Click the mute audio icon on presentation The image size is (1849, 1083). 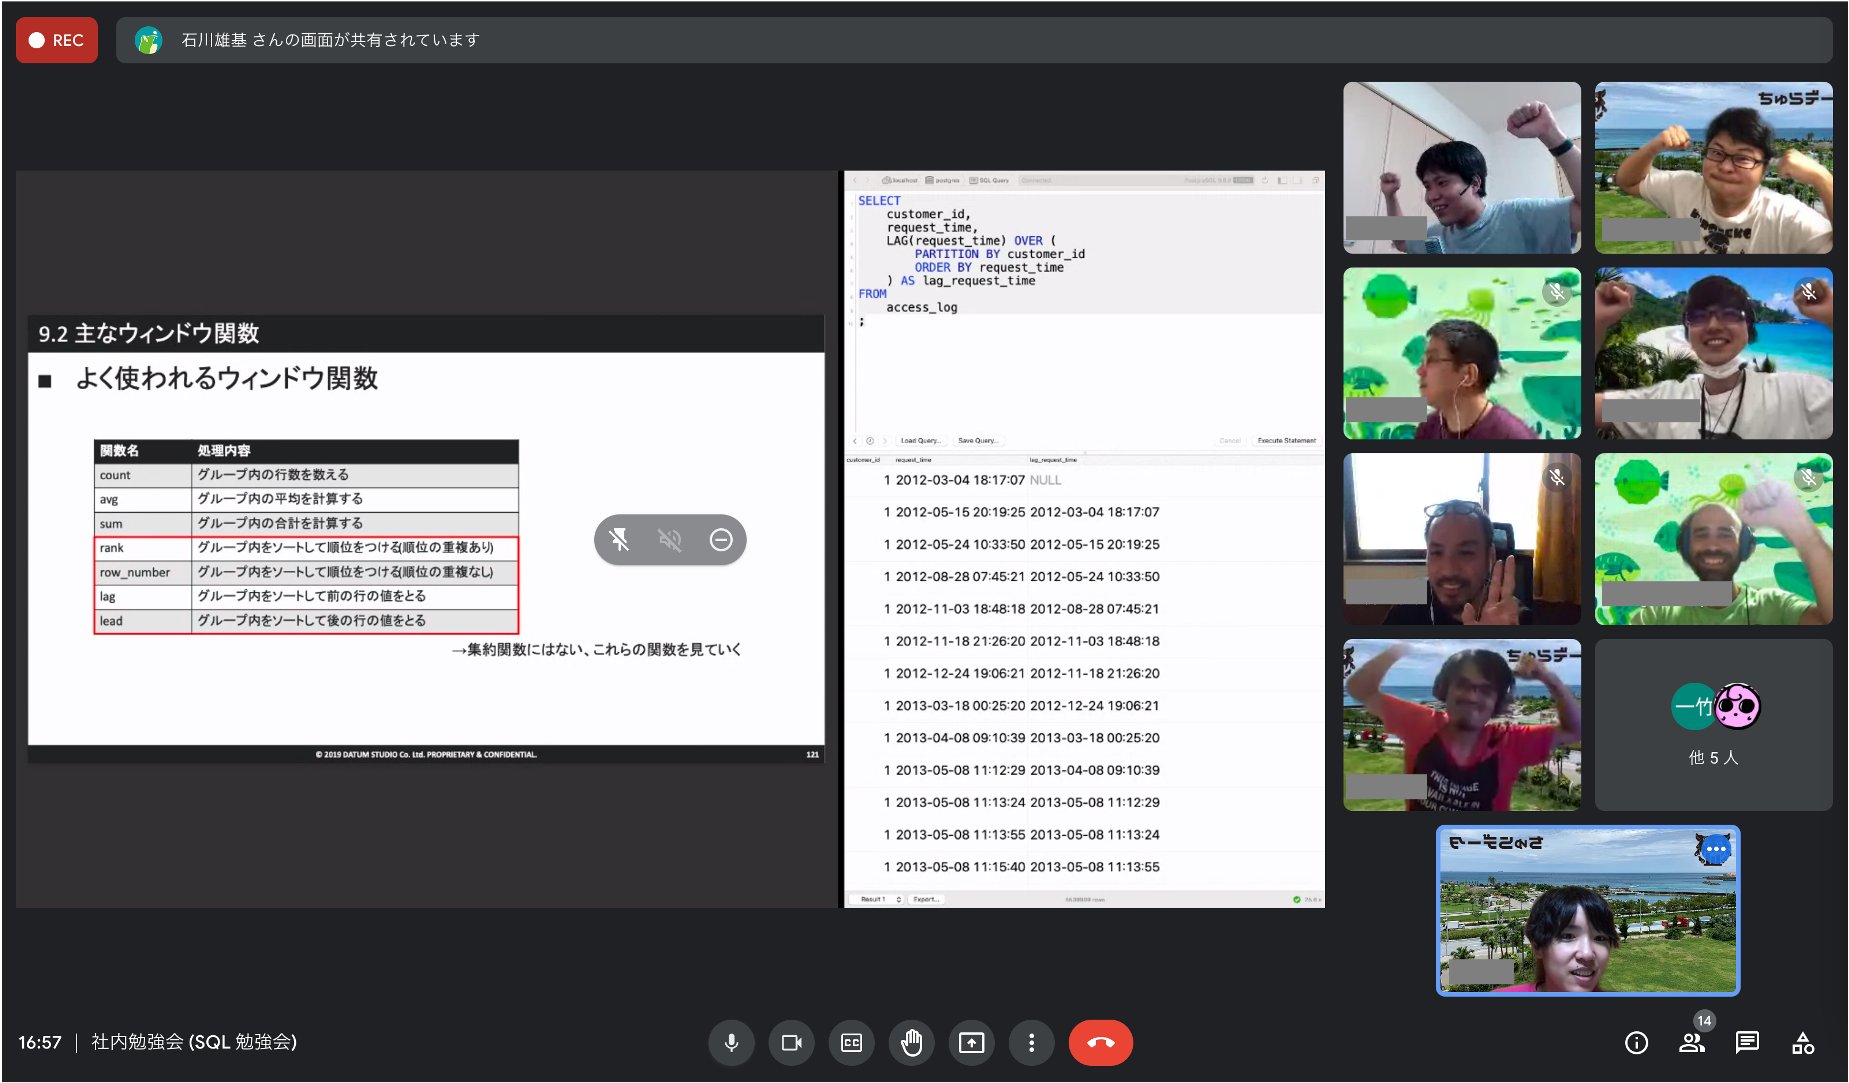(670, 540)
